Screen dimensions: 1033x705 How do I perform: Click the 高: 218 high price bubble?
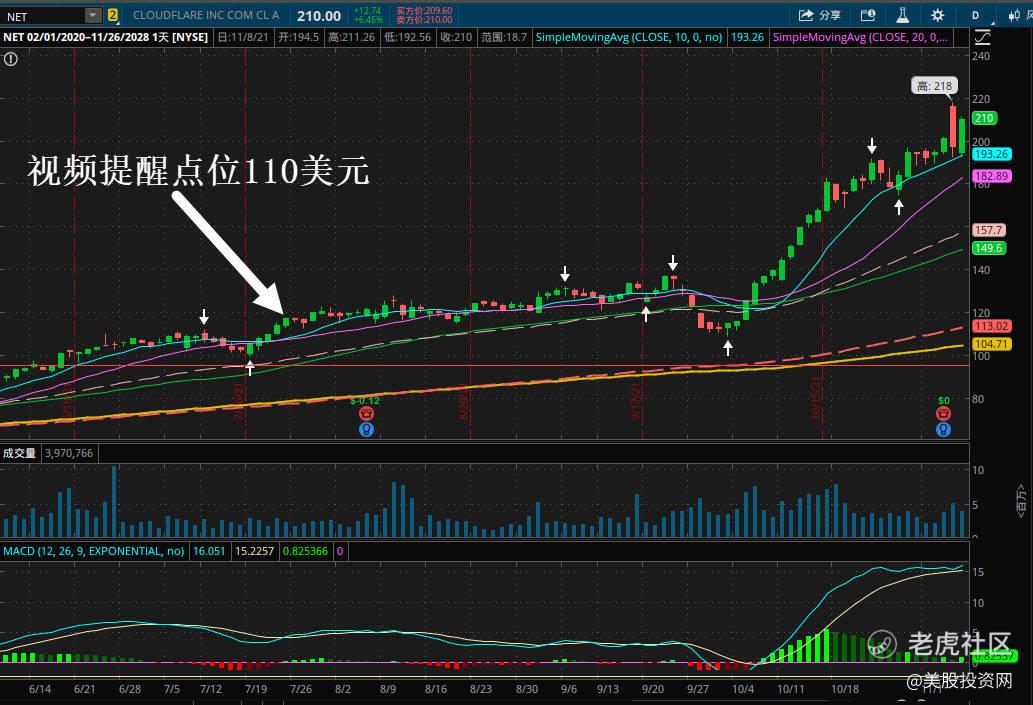[x=935, y=86]
